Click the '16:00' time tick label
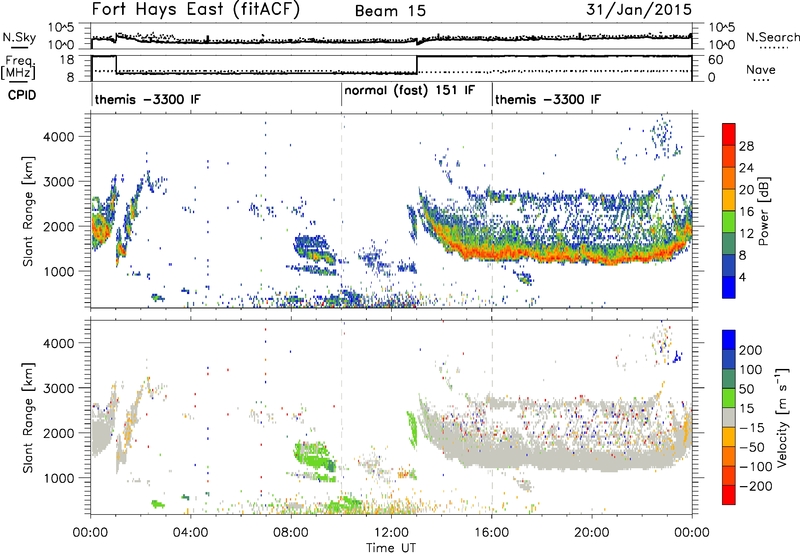The width and height of the screenshot is (800, 554). pos(491,533)
